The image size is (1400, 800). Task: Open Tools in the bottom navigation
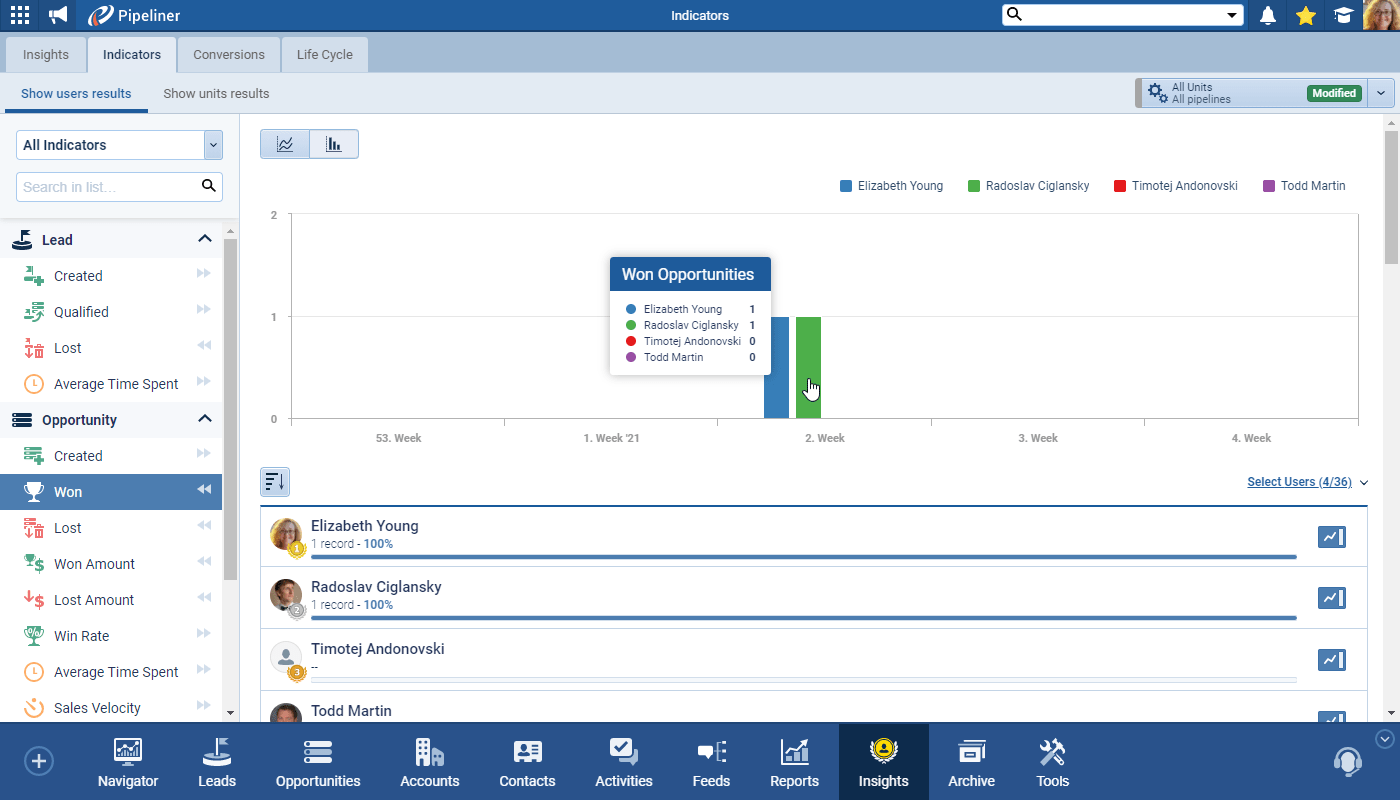[1052, 763]
